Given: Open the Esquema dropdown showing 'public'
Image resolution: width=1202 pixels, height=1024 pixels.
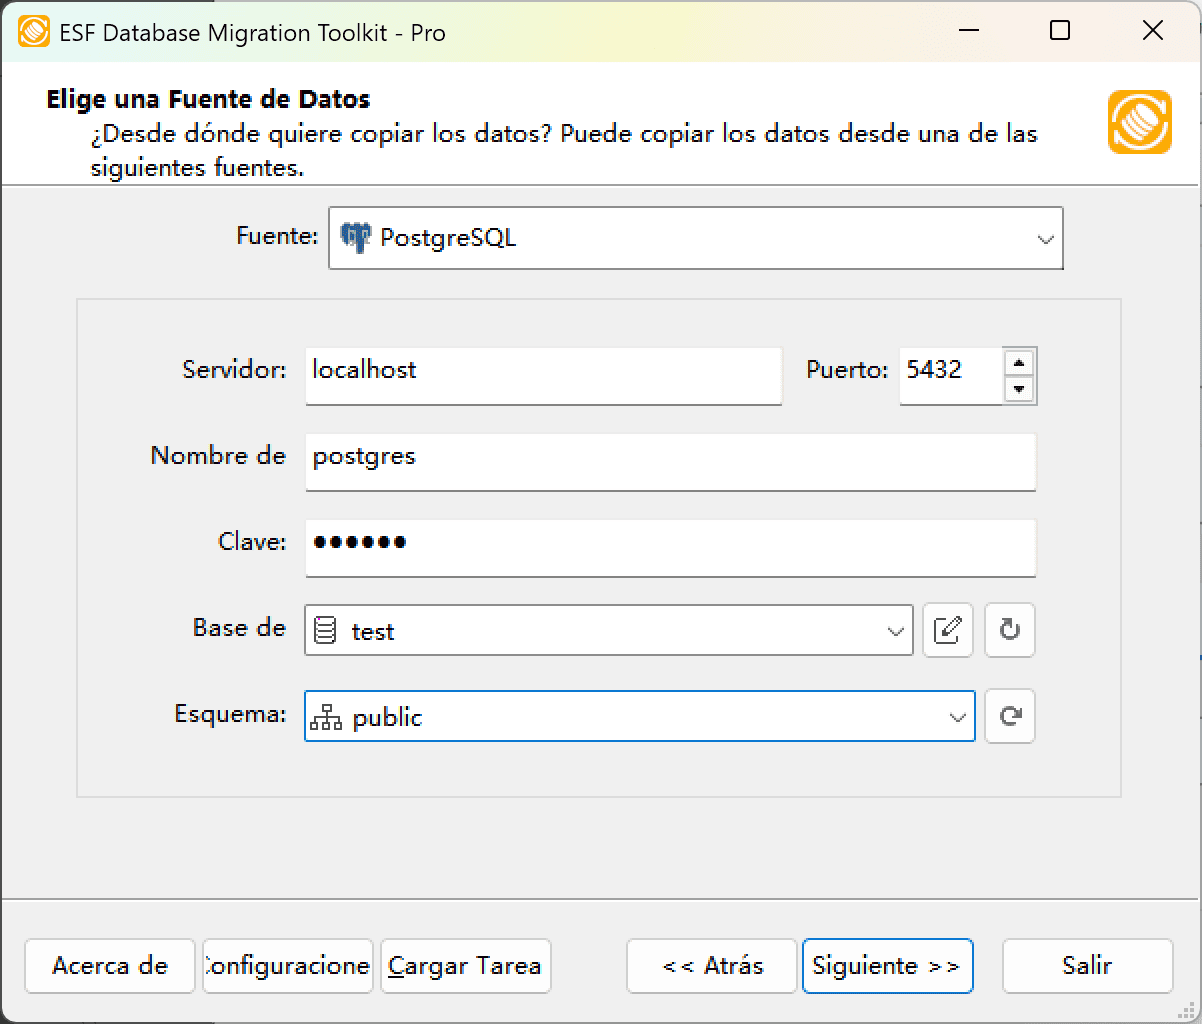Looking at the screenshot, I should click(955, 716).
